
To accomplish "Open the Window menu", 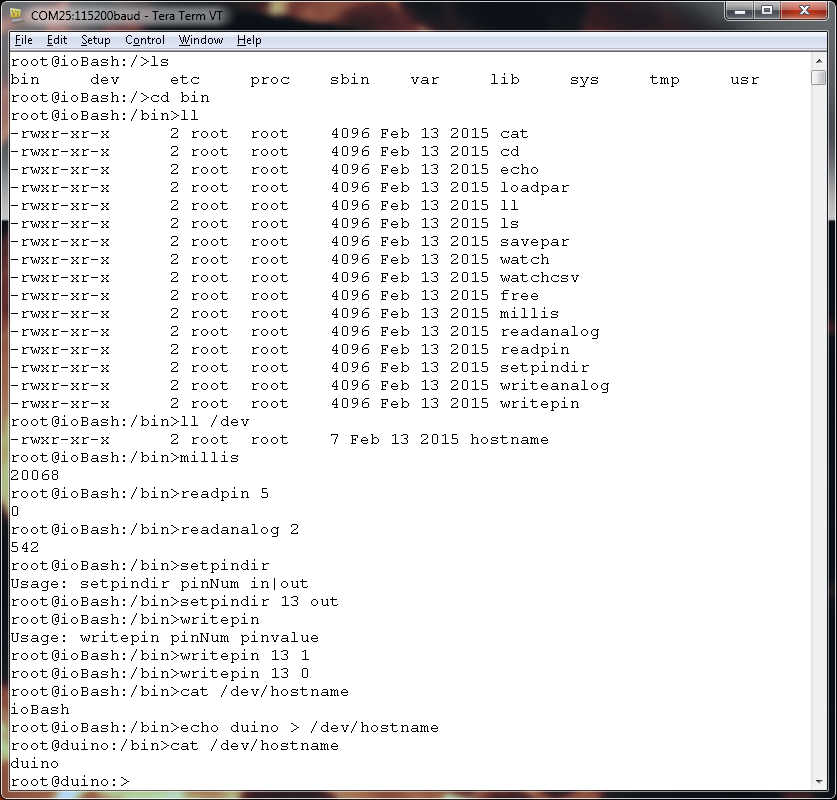I will pyautogui.click(x=201, y=40).
